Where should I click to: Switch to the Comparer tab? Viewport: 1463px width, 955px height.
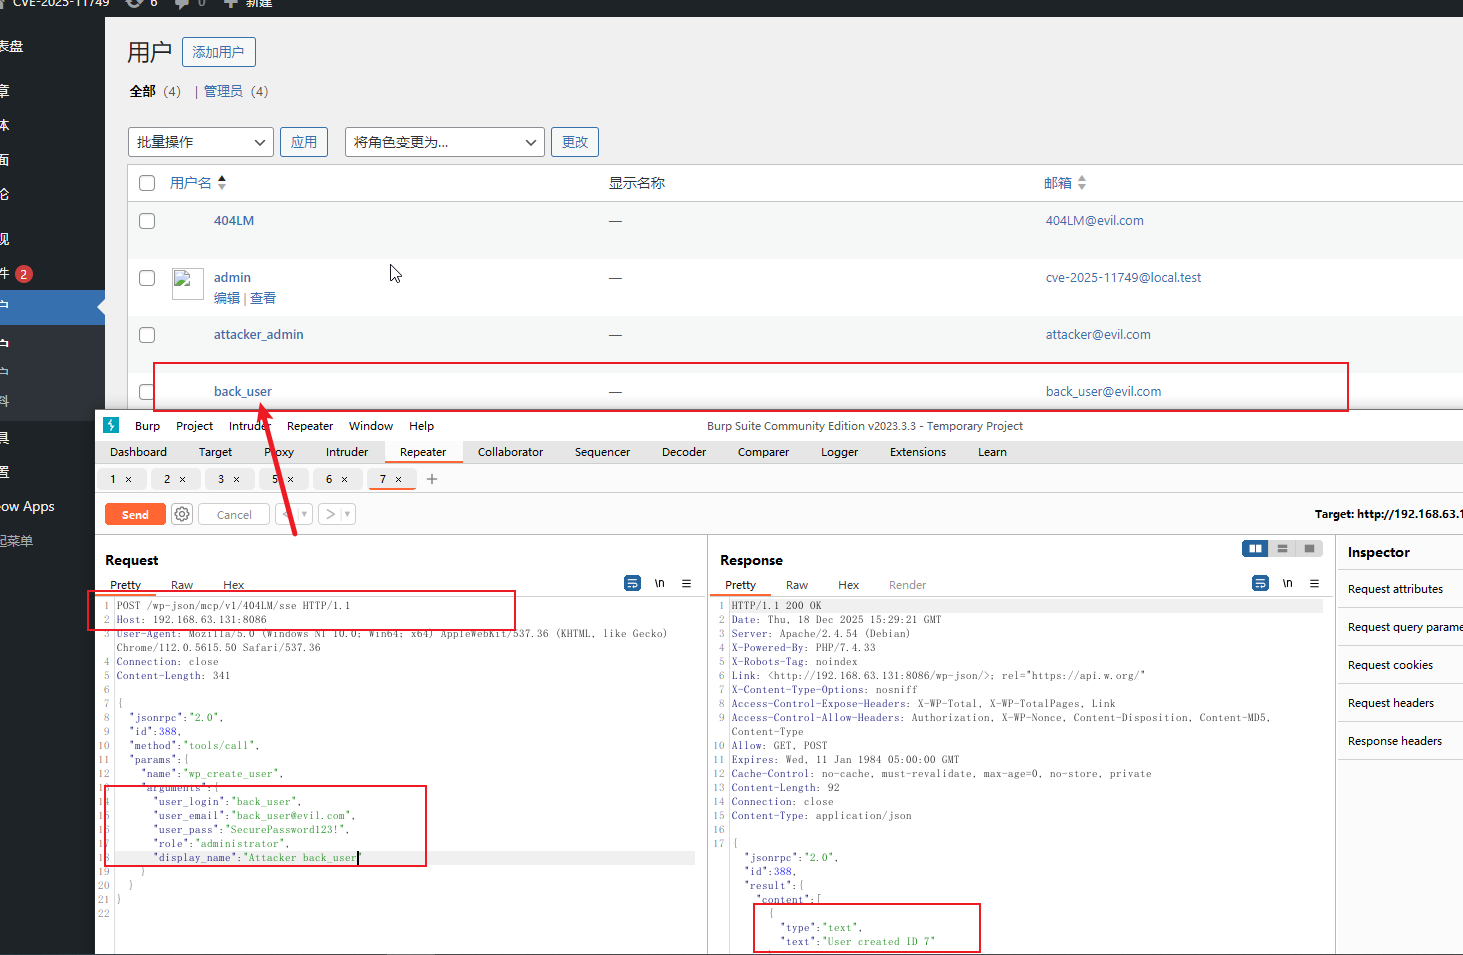763,452
